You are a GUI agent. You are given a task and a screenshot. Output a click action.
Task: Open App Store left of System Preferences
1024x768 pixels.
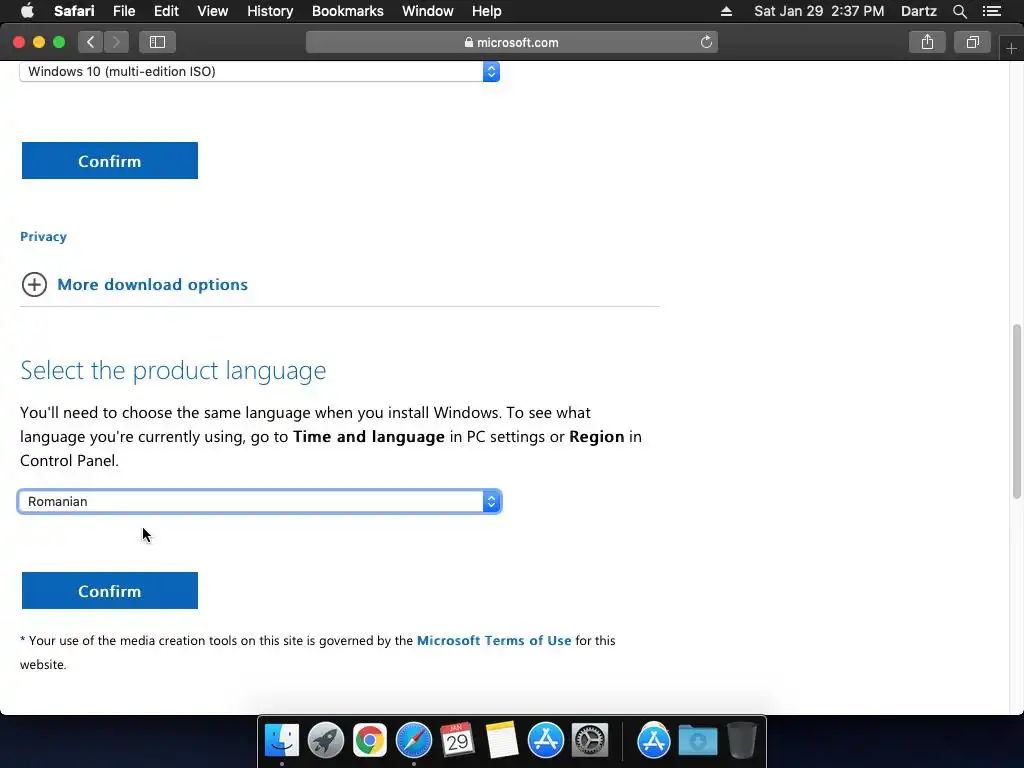545,741
